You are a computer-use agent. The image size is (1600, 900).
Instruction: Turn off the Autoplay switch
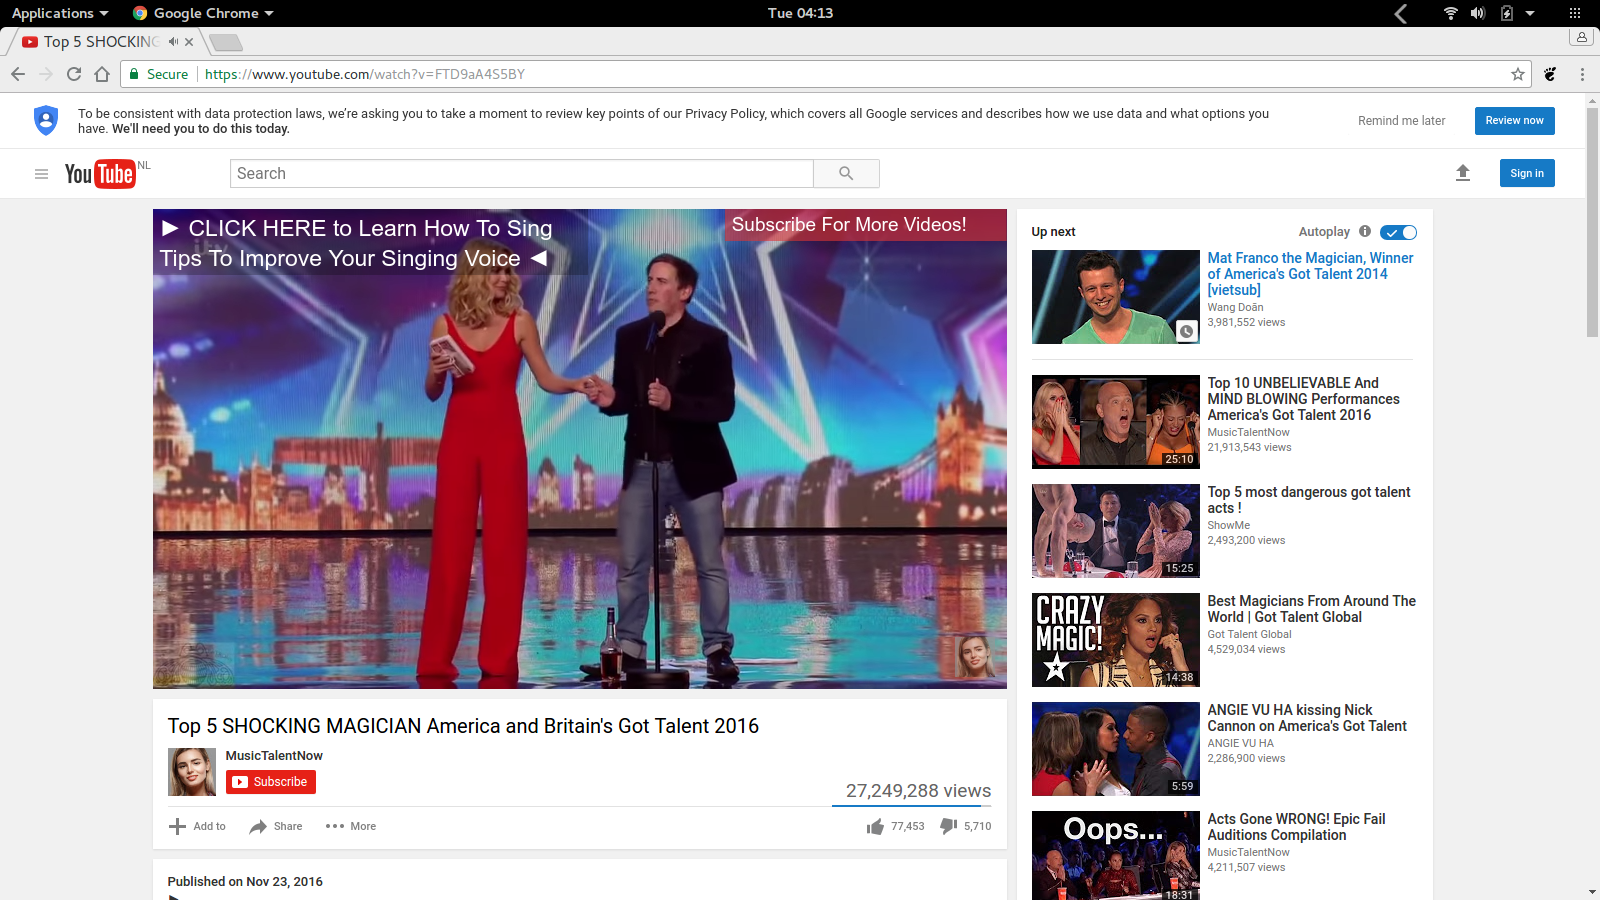(x=1398, y=232)
